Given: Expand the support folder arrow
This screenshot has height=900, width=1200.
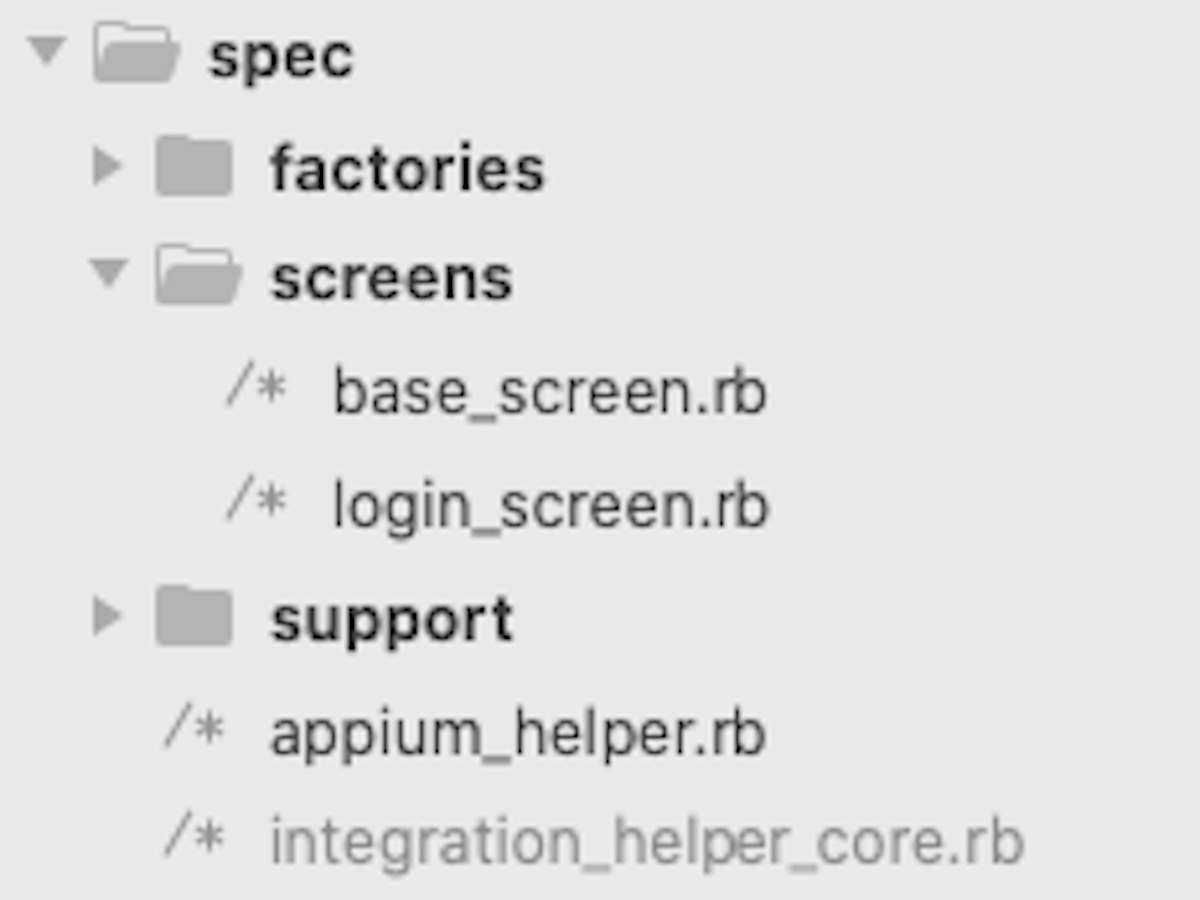Looking at the screenshot, I should click(x=107, y=617).
